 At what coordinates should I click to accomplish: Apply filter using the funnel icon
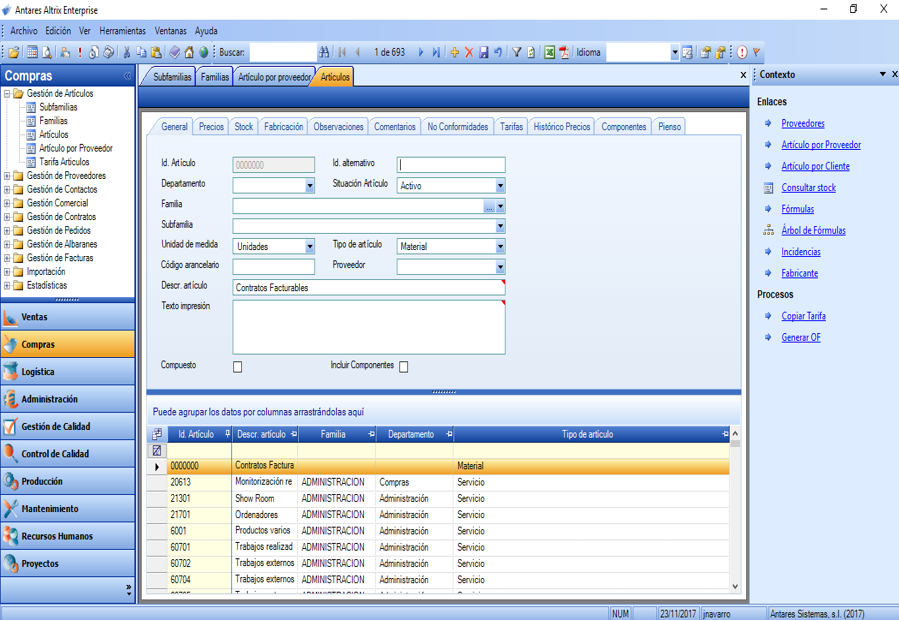tap(517, 52)
